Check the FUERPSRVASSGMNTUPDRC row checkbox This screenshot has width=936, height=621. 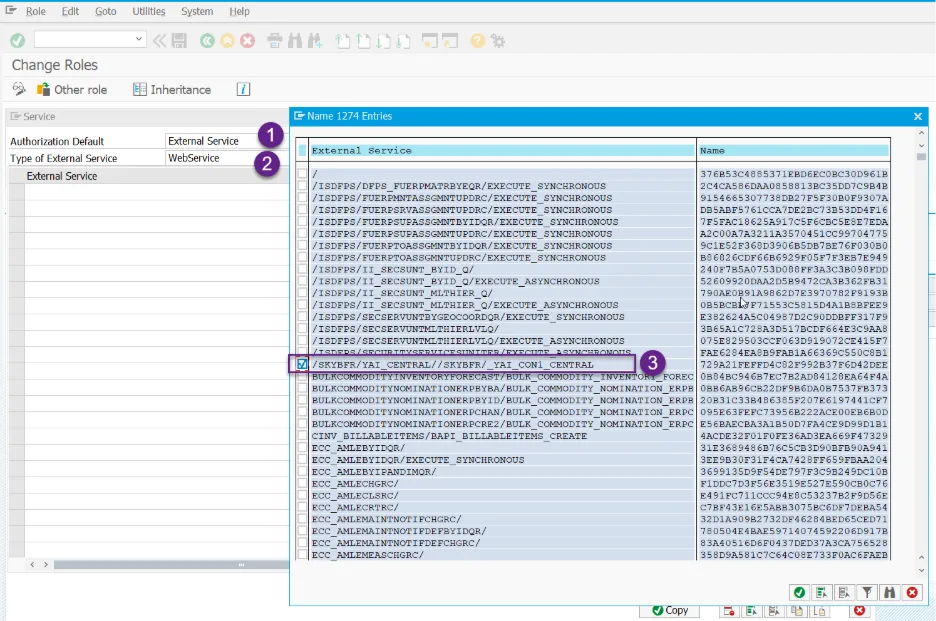pyautogui.click(x=302, y=210)
